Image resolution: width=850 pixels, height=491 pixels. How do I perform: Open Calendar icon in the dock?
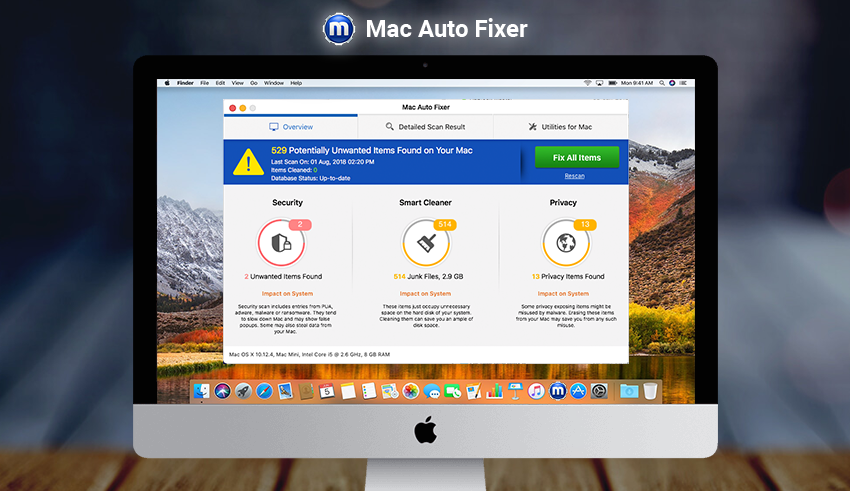[327, 391]
